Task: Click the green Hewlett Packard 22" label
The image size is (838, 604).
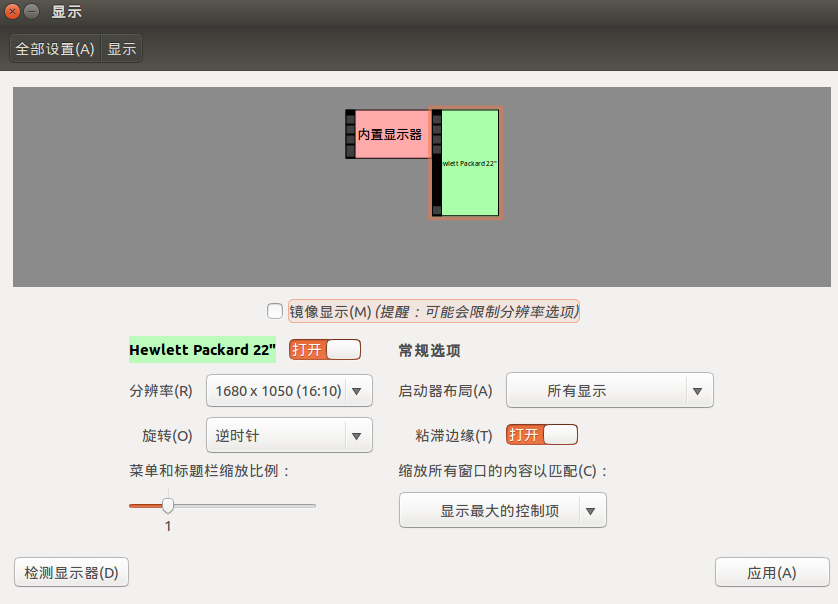Action: (201, 349)
